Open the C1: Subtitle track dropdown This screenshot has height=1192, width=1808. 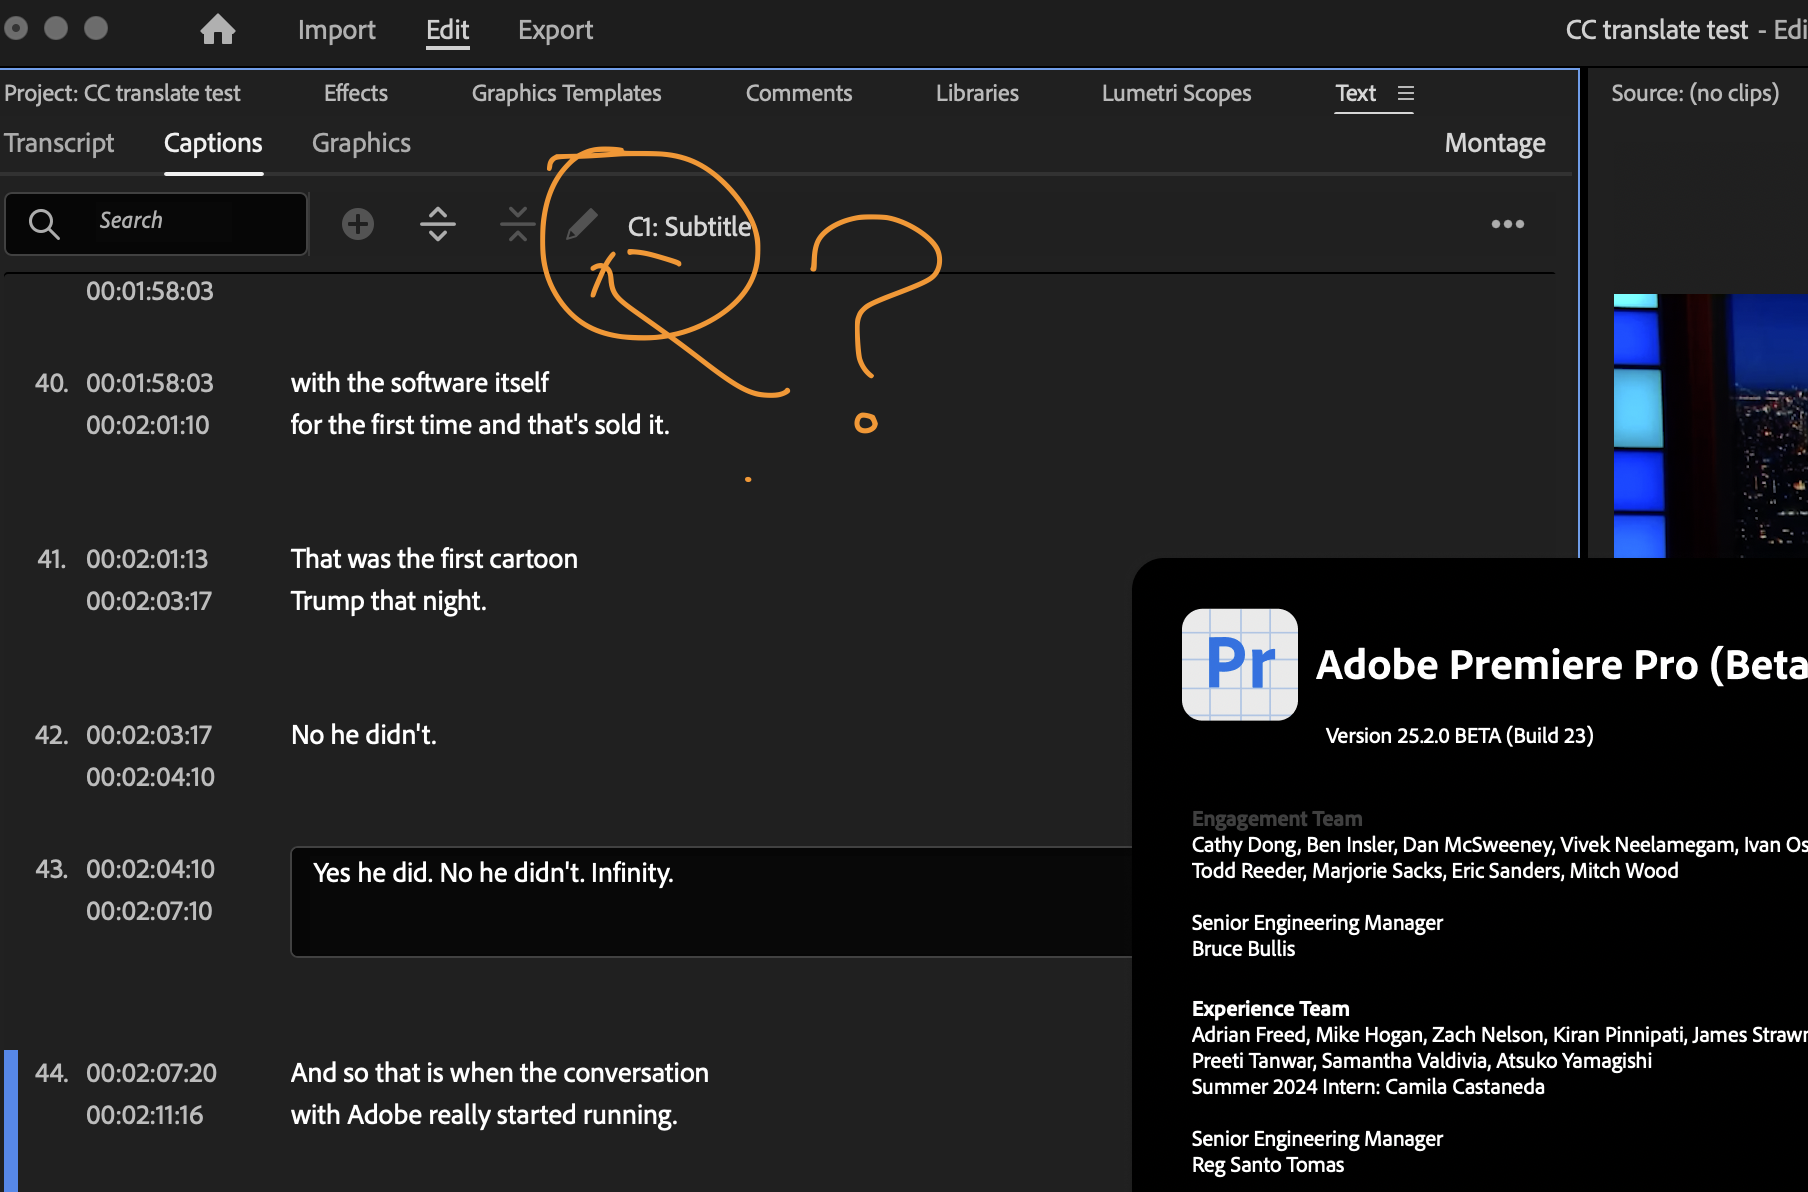(x=689, y=226)
